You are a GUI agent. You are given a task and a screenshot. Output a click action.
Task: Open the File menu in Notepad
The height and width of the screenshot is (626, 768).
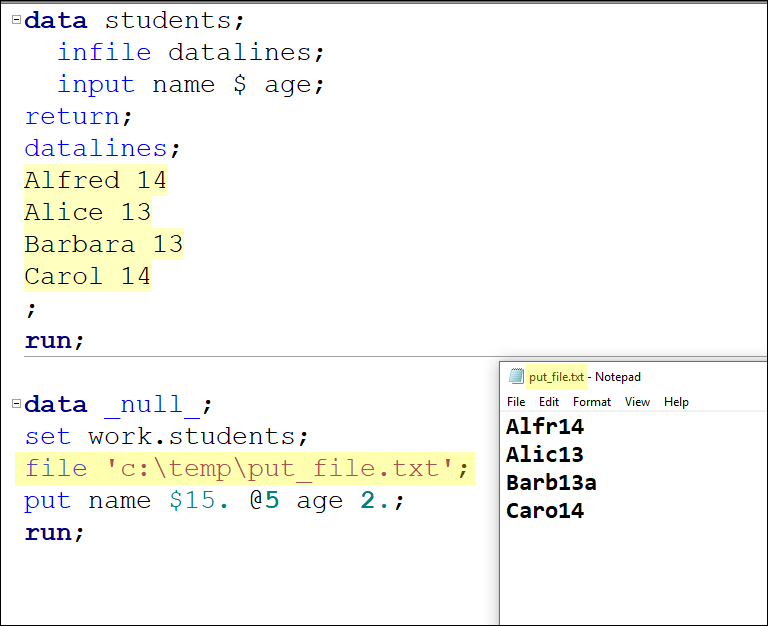tap(516, 402)
